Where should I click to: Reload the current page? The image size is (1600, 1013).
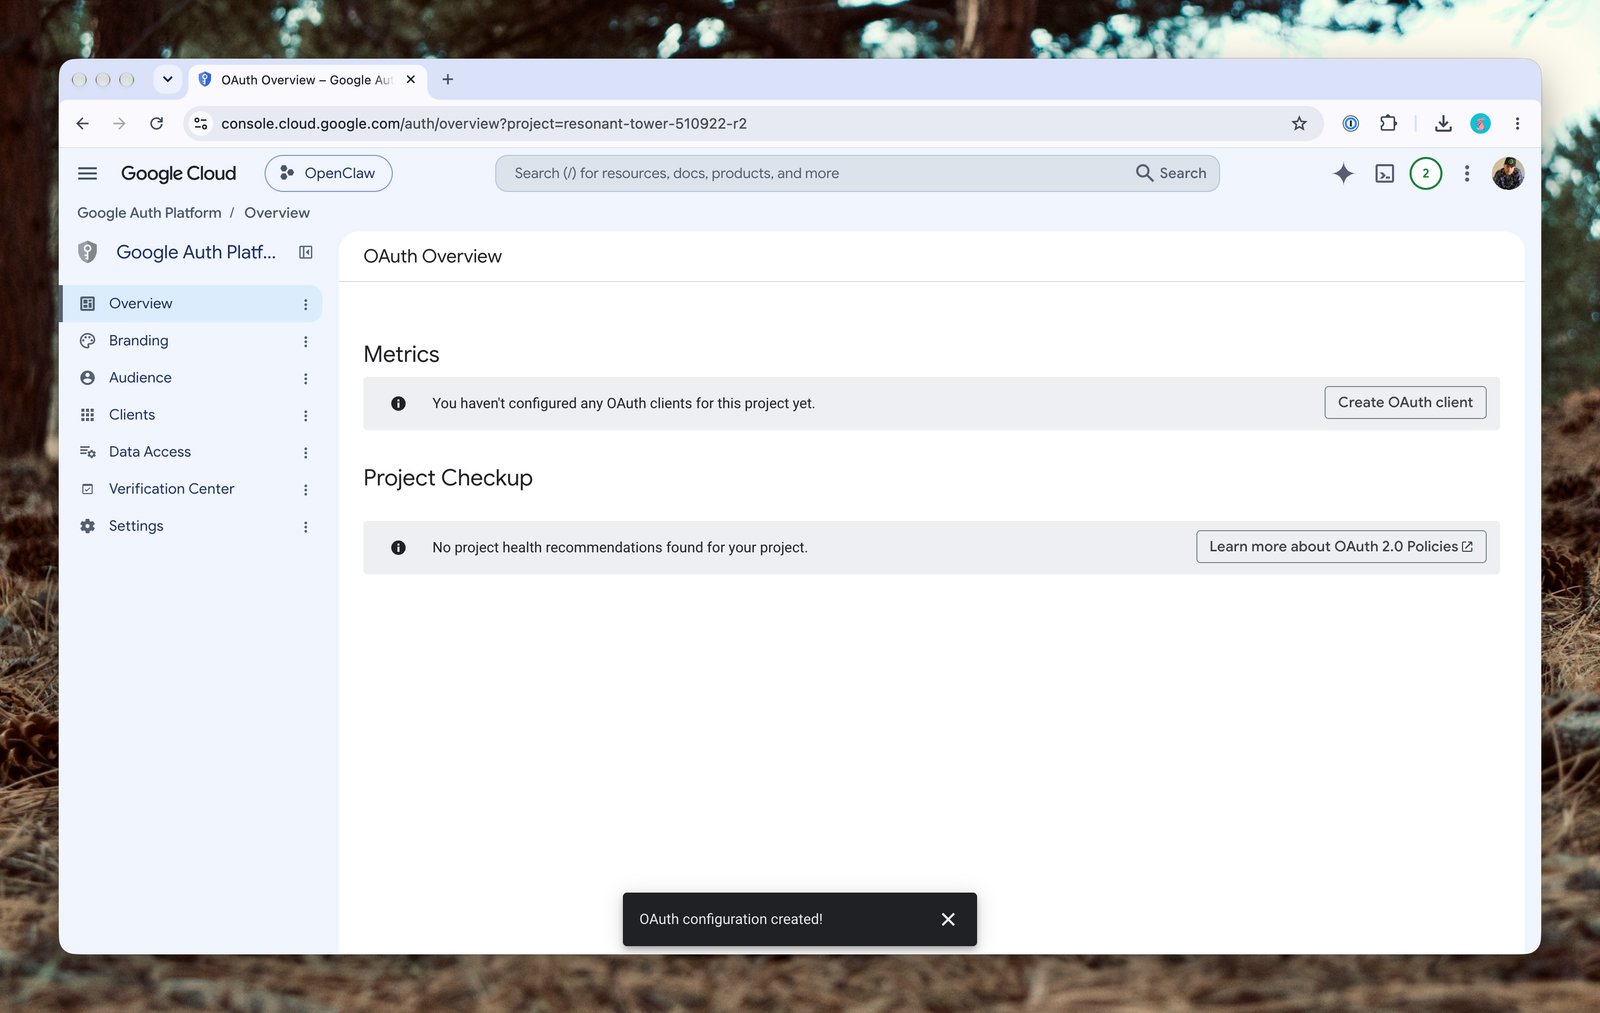[x=156, y=123]
